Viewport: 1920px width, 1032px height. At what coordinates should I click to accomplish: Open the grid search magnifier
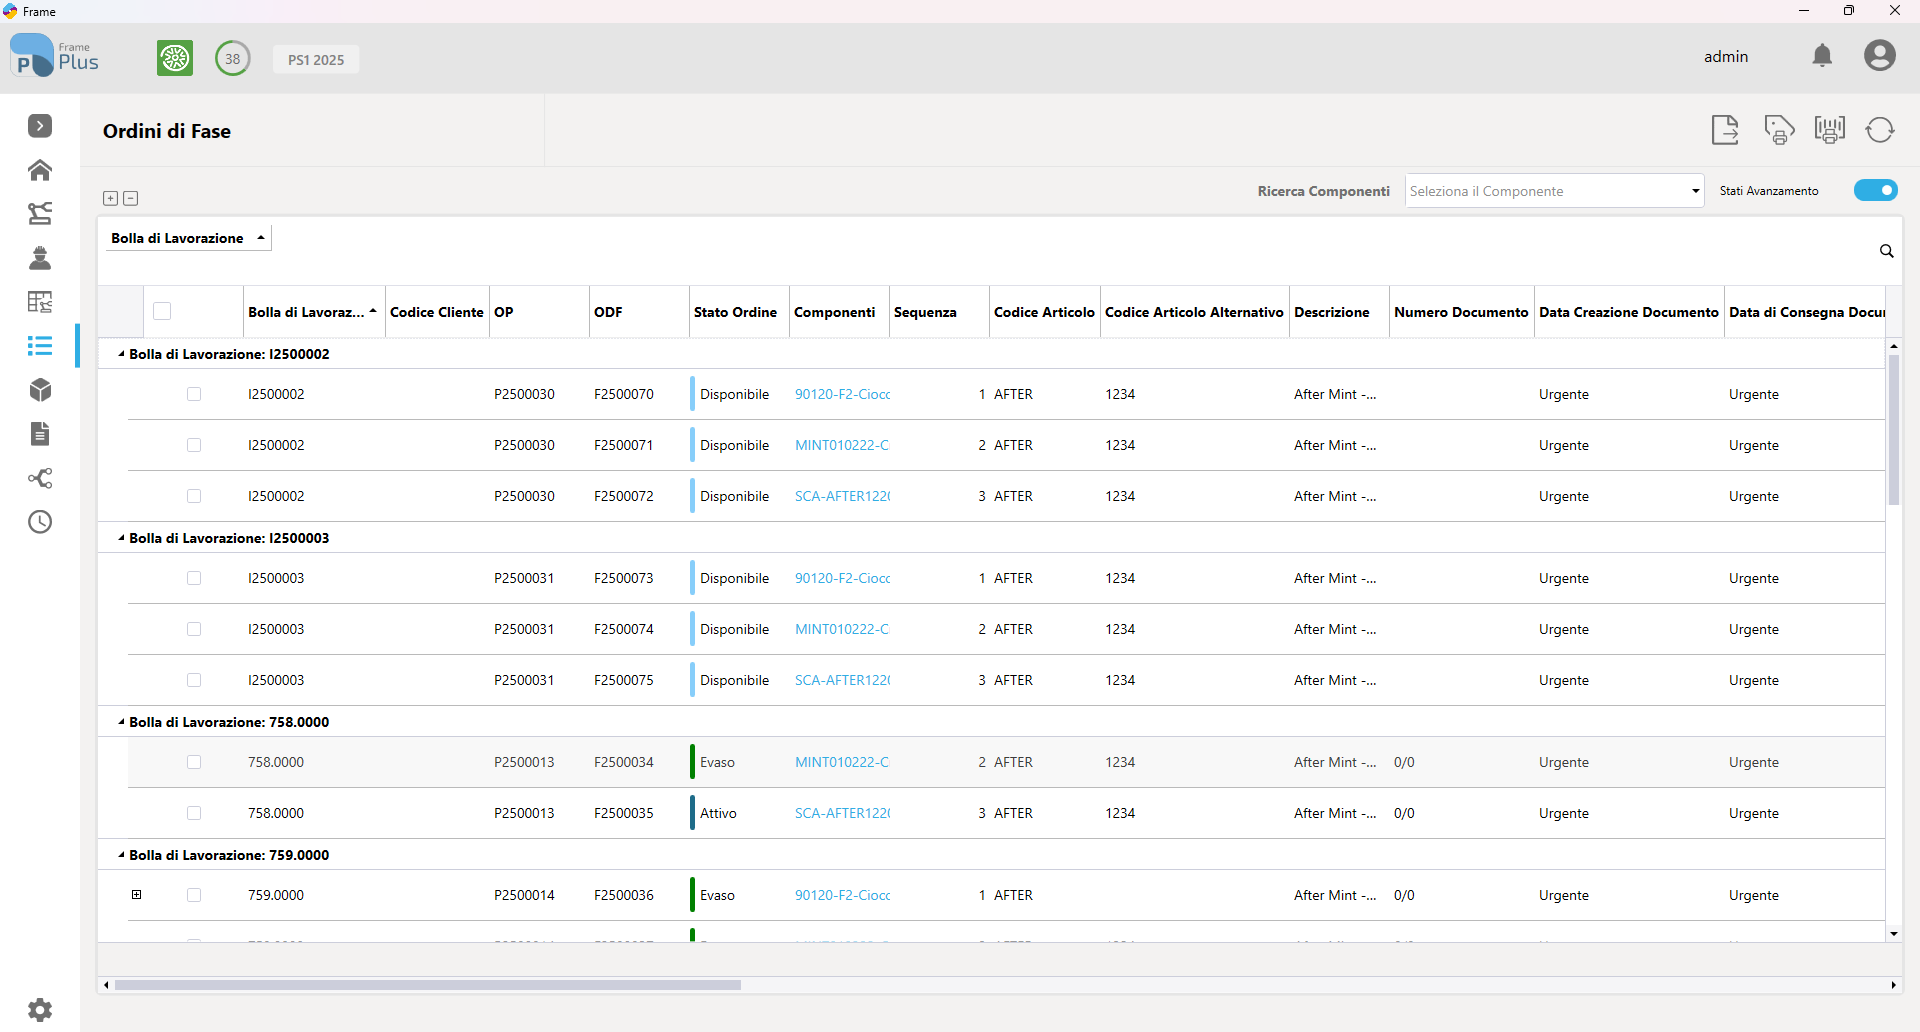[x=1886, y=251]
